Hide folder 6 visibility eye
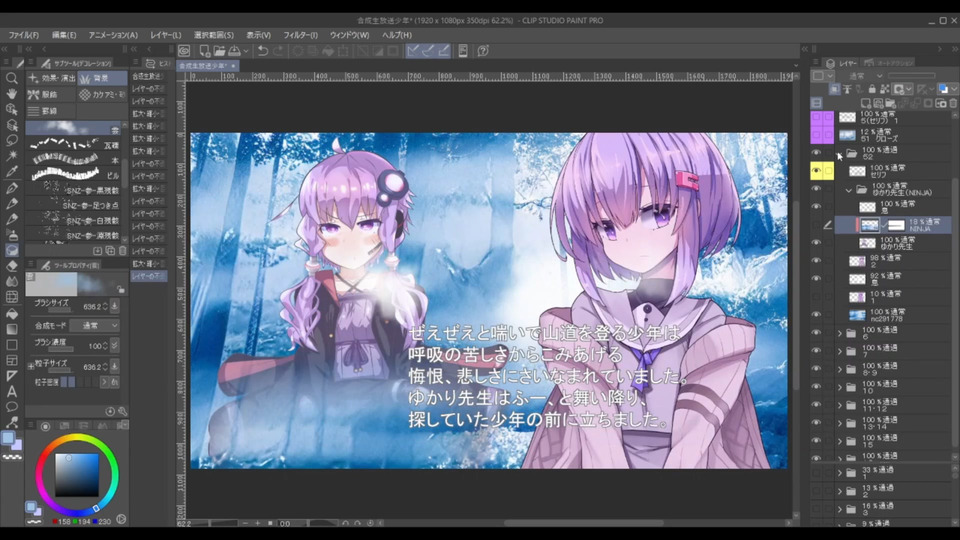The height and width of the screenshot is (540, 960). [816, 332]
